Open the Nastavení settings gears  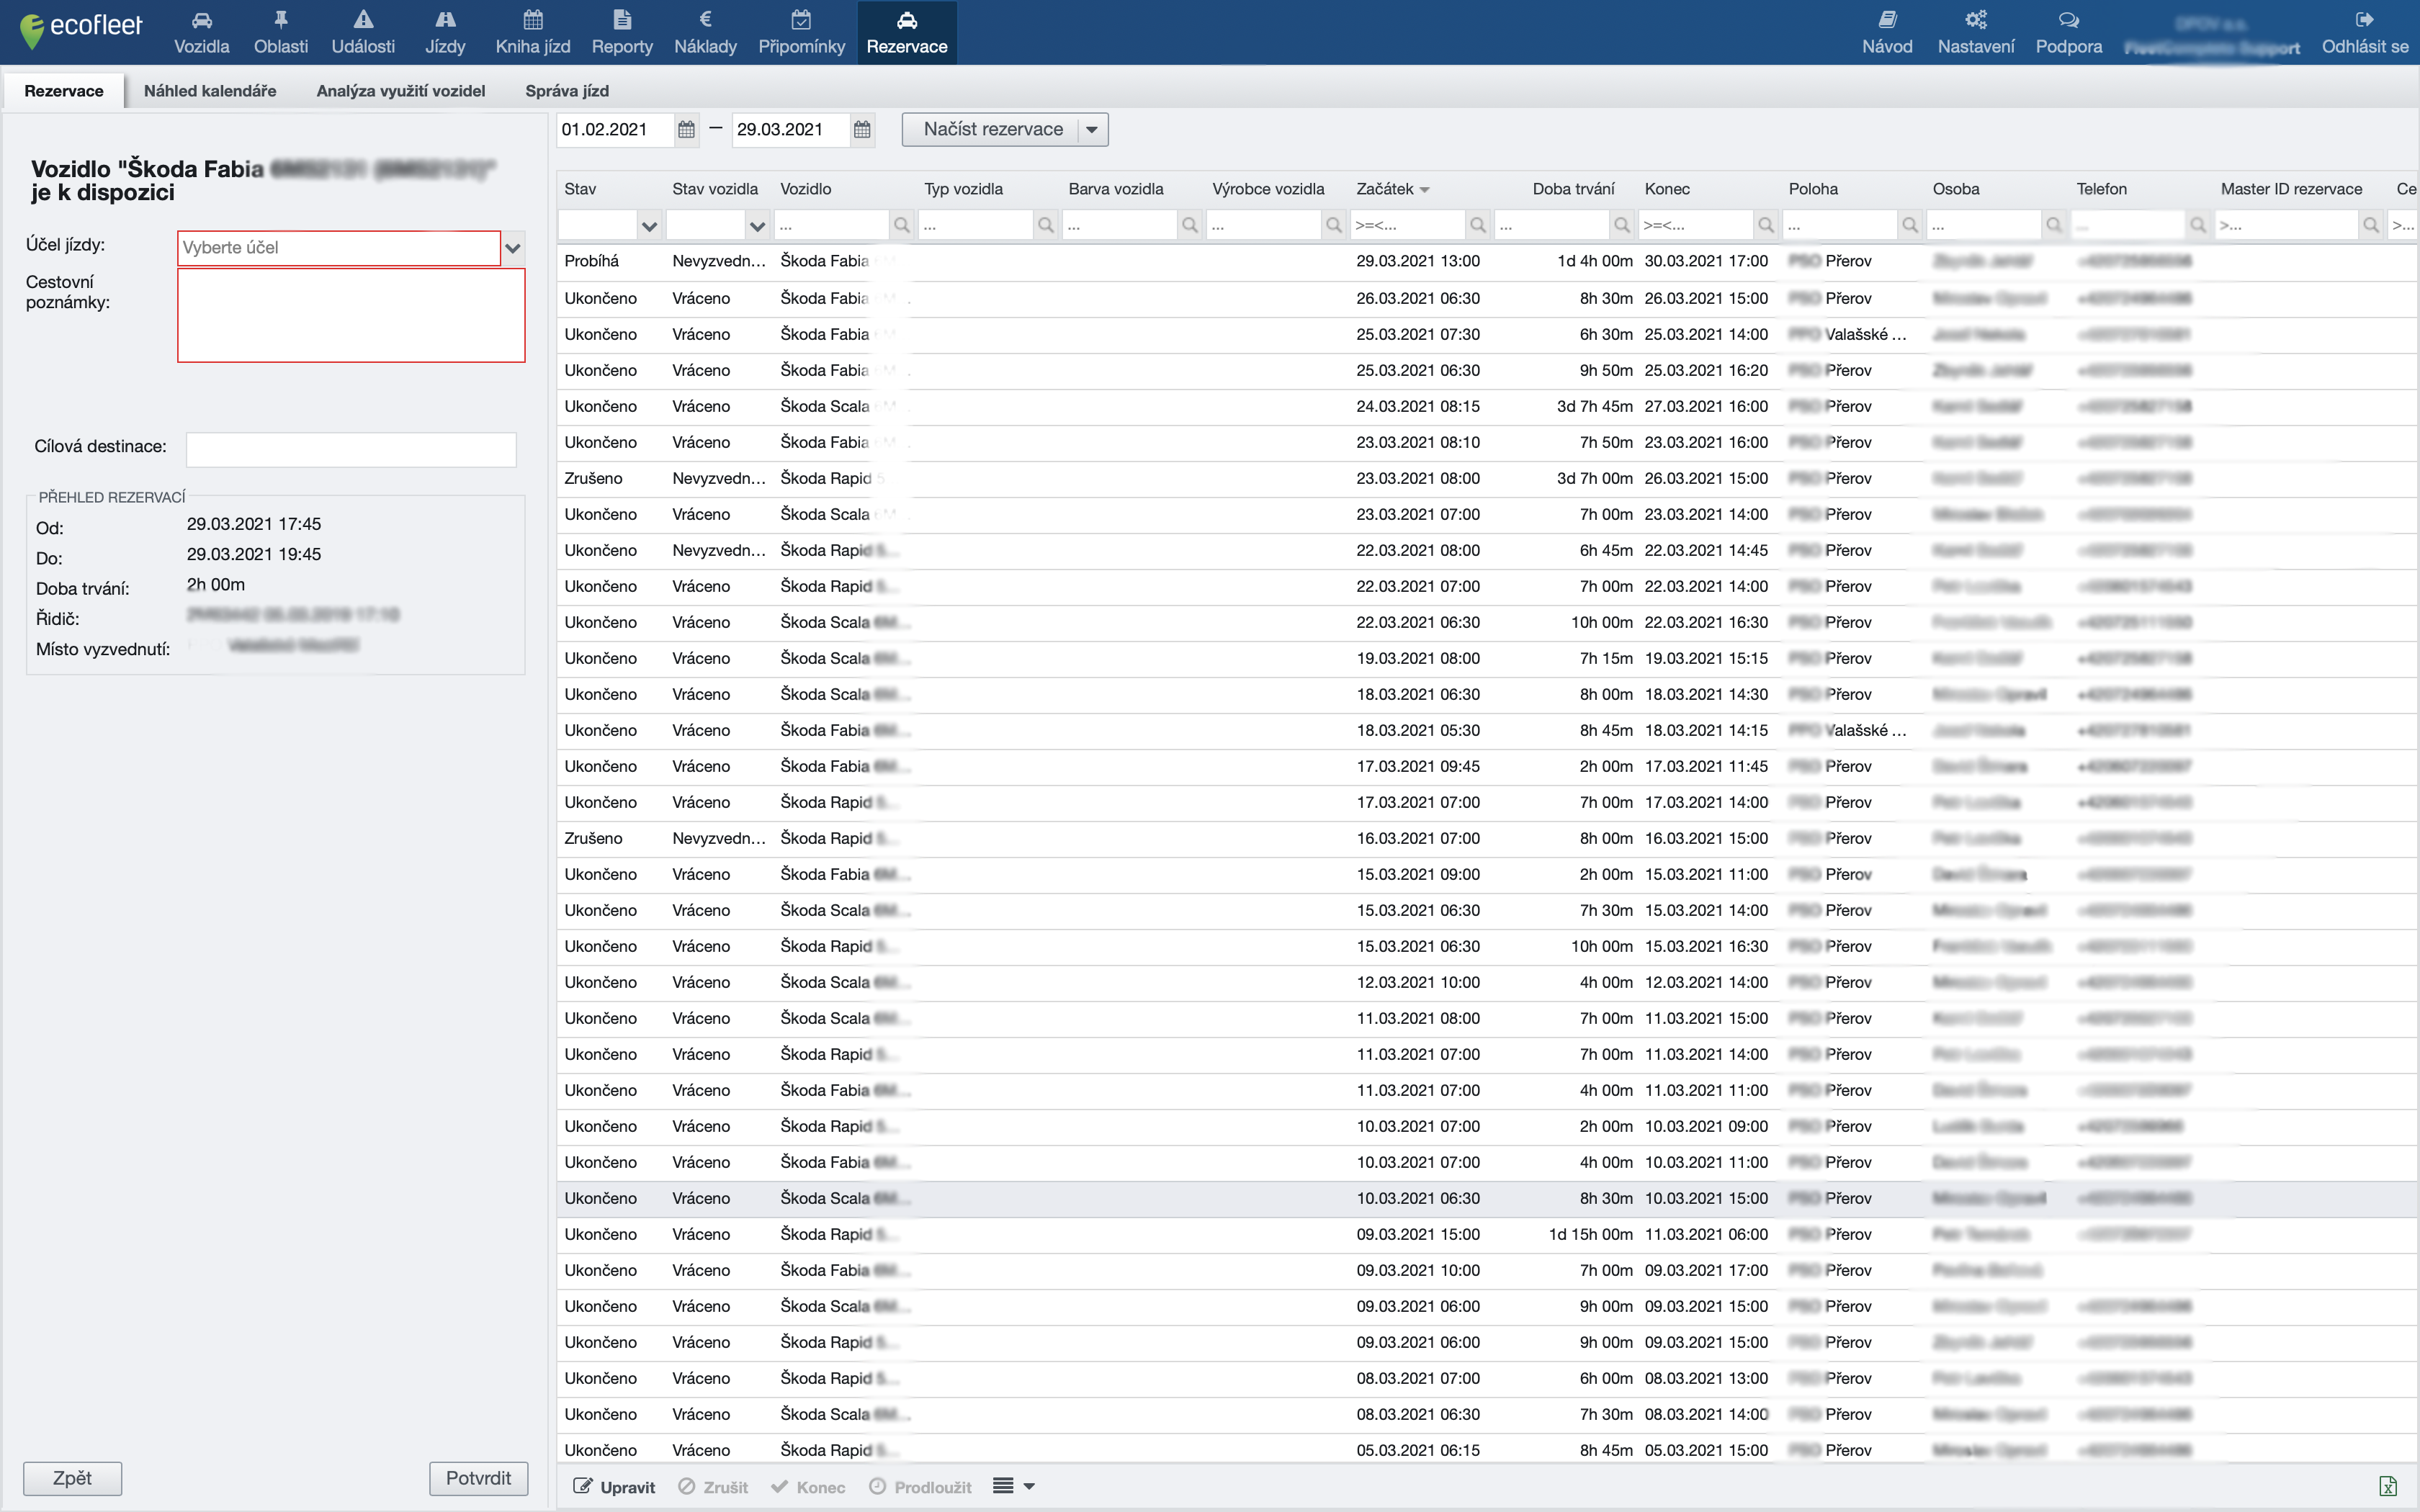(1975, 20)
